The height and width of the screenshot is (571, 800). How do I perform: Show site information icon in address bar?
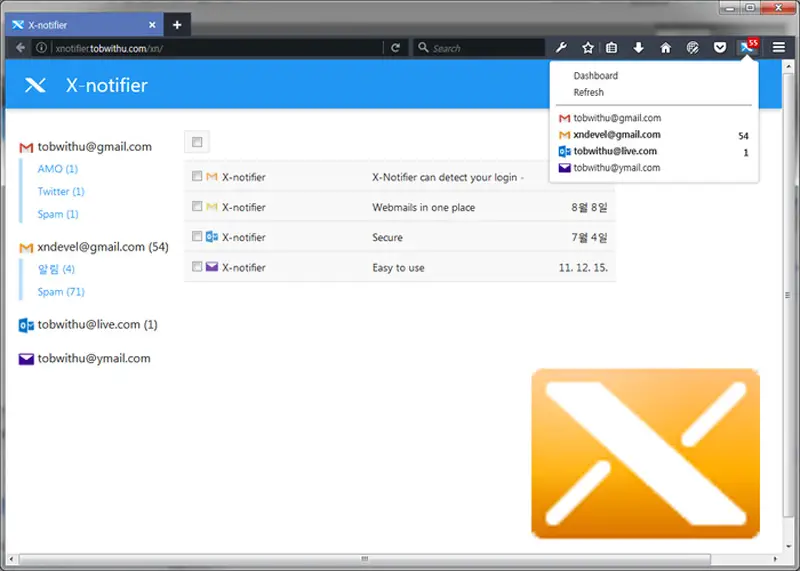(x=41, y=47)
